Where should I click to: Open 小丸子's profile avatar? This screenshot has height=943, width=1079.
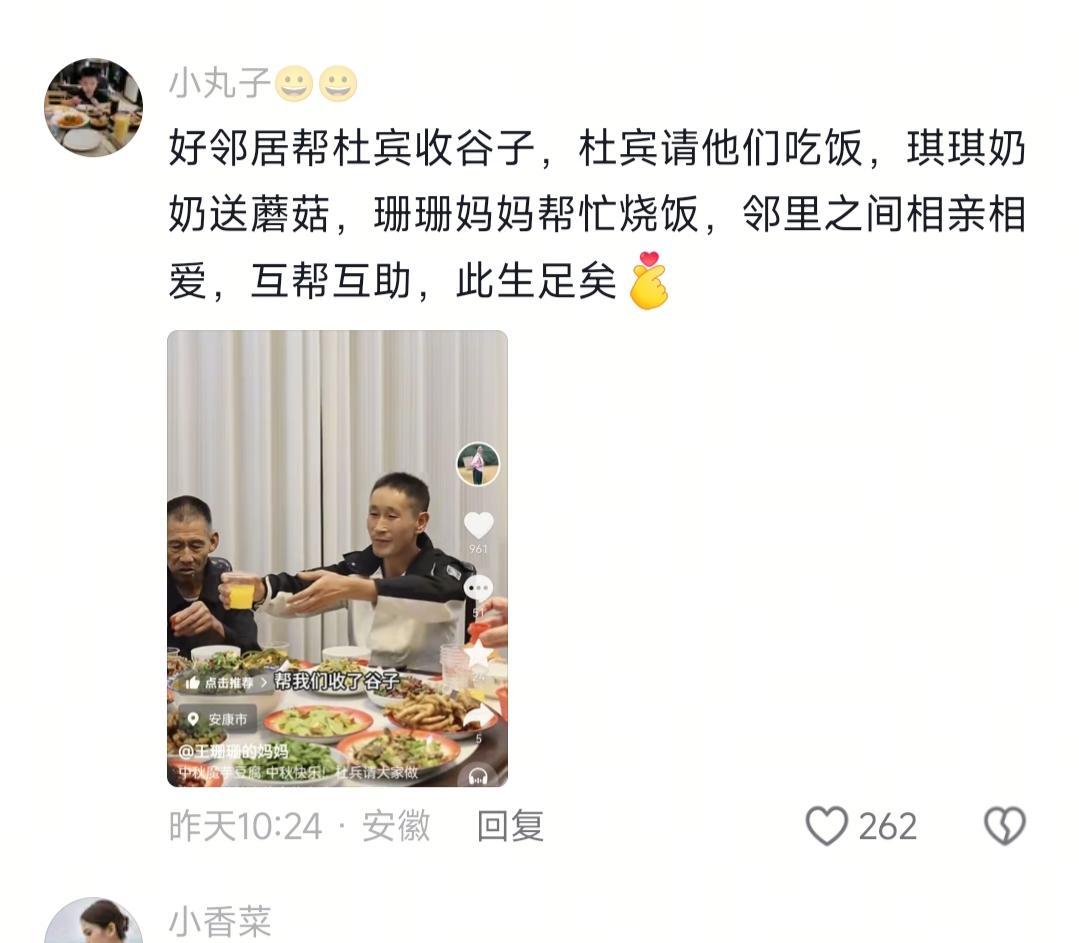point(94,107)
